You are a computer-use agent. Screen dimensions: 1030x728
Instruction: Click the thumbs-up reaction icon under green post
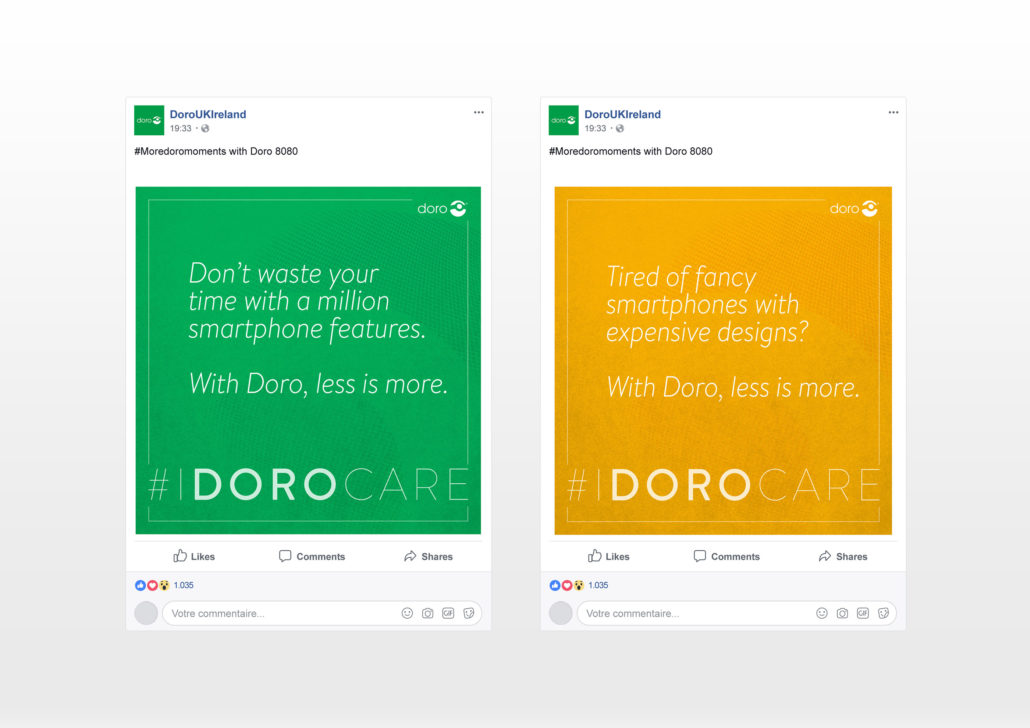tap(140, 585)
